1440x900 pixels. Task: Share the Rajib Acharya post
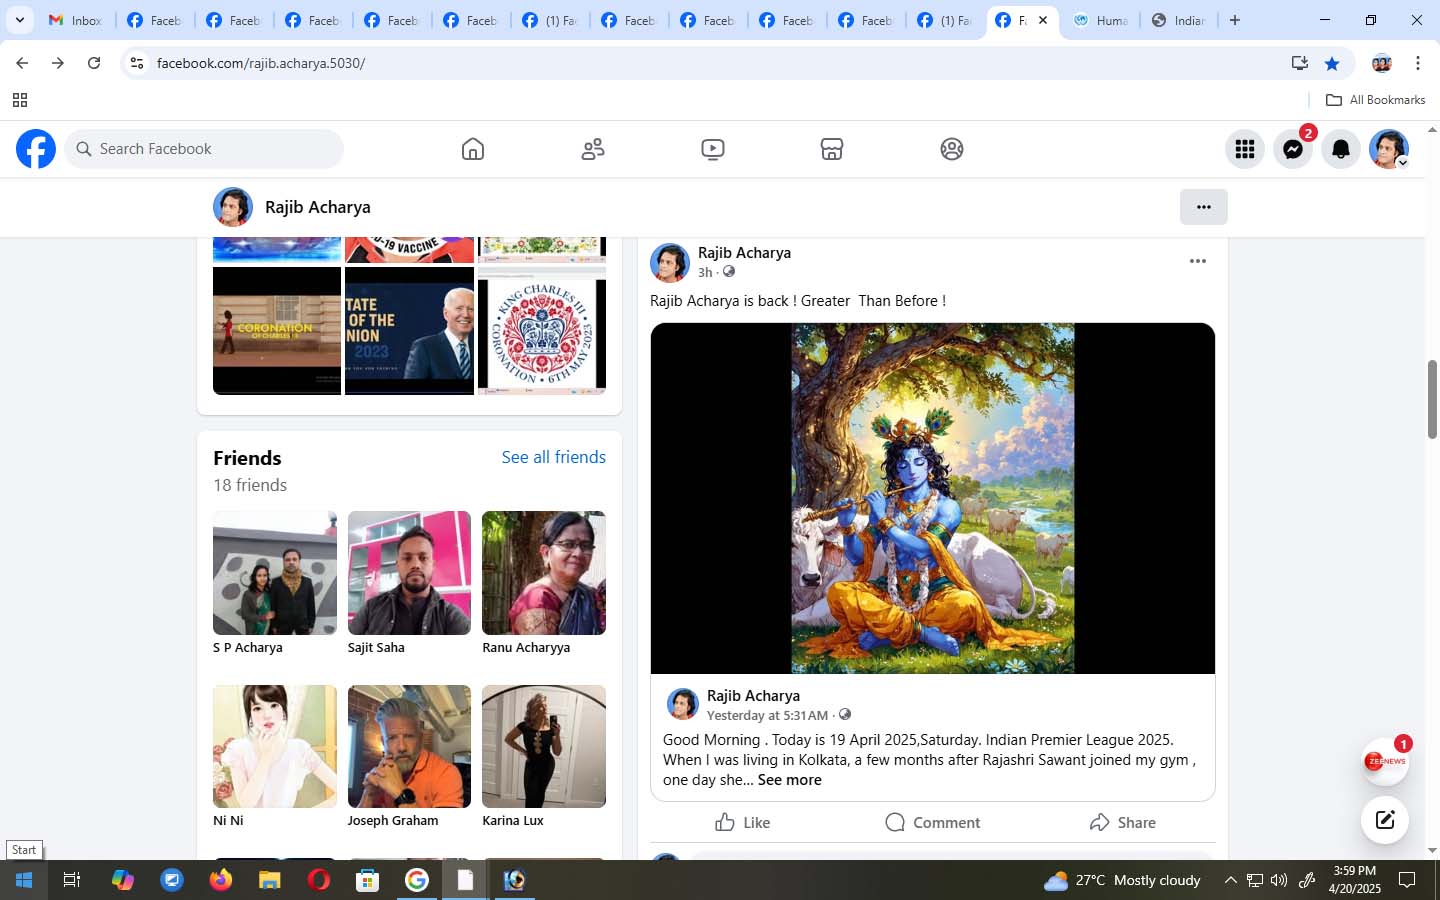1122,822
